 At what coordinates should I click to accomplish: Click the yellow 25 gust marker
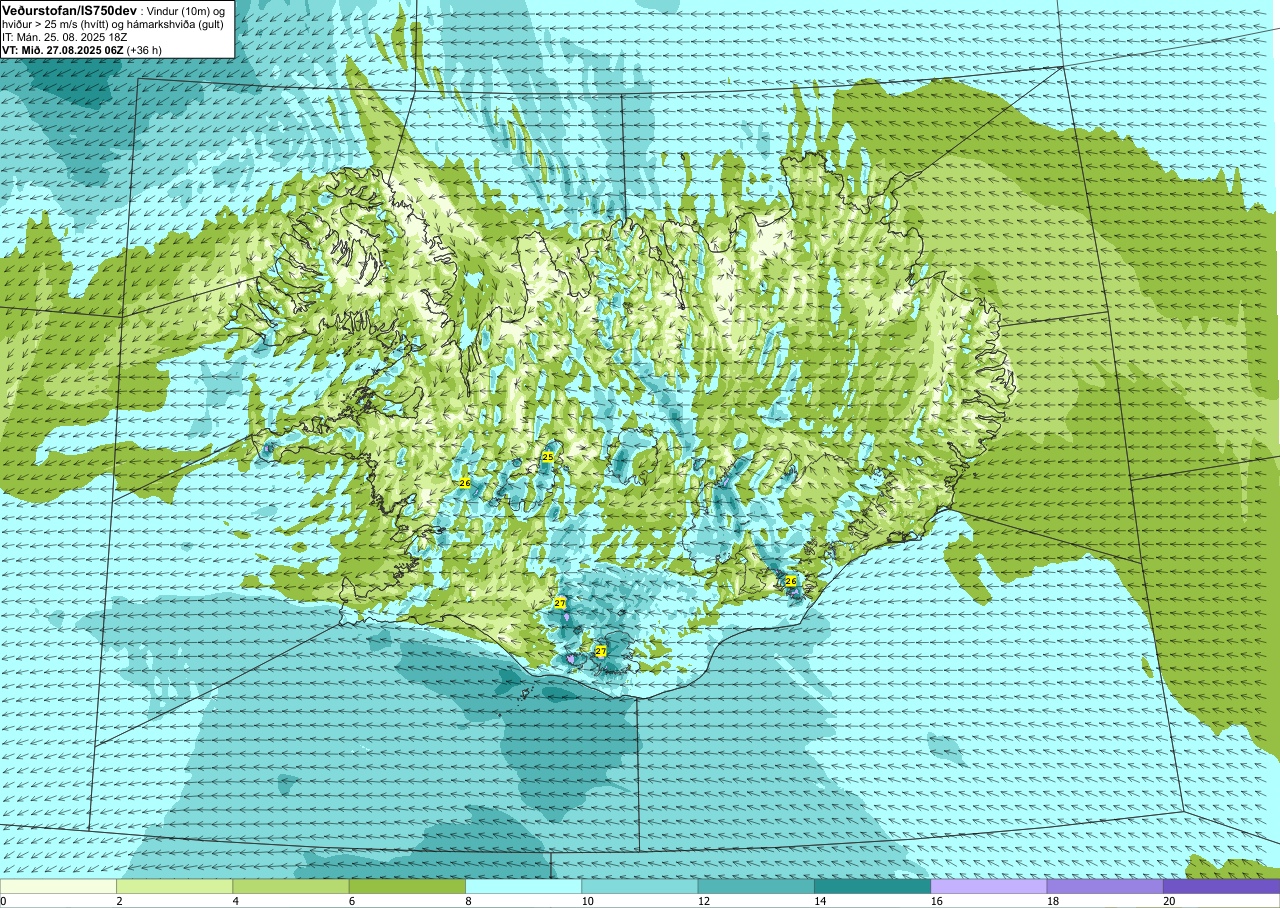[x=548, y=457]
